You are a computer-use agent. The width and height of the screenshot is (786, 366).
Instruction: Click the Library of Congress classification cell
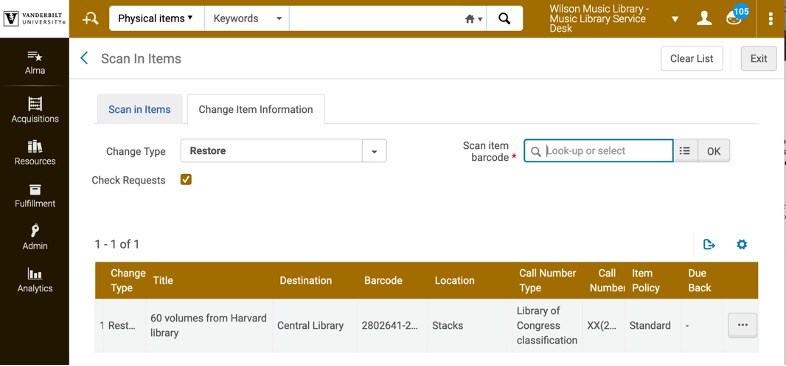coord(547,325)
